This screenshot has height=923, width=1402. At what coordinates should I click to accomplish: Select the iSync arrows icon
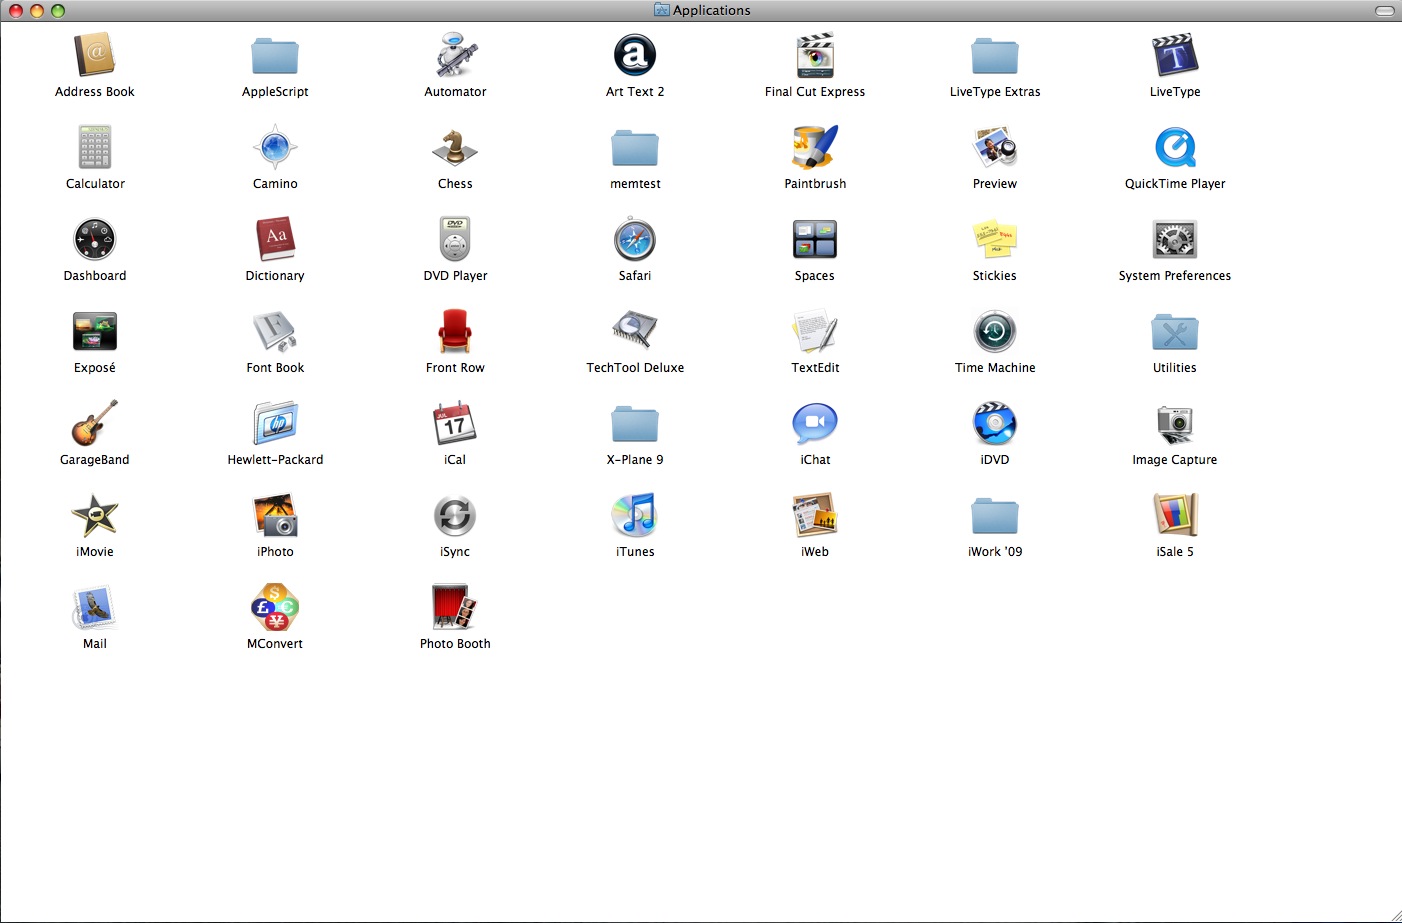click(455, 516)
